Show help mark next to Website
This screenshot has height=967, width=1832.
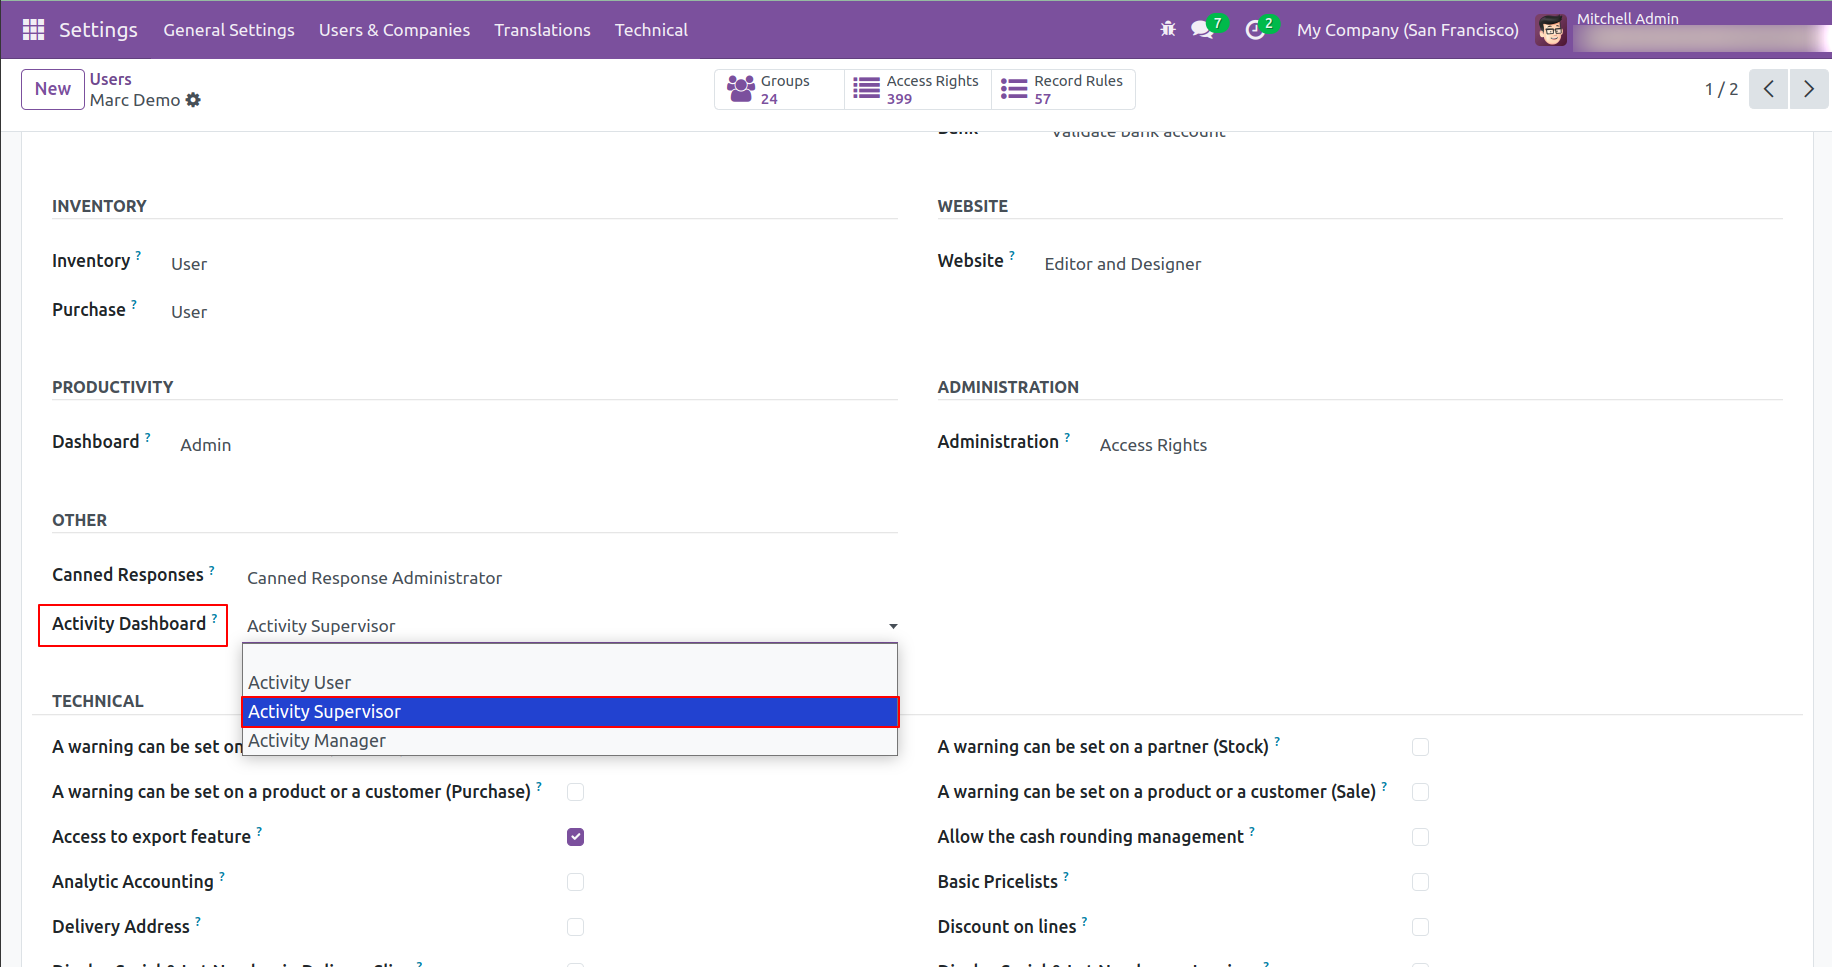[x=1012, y=255]
